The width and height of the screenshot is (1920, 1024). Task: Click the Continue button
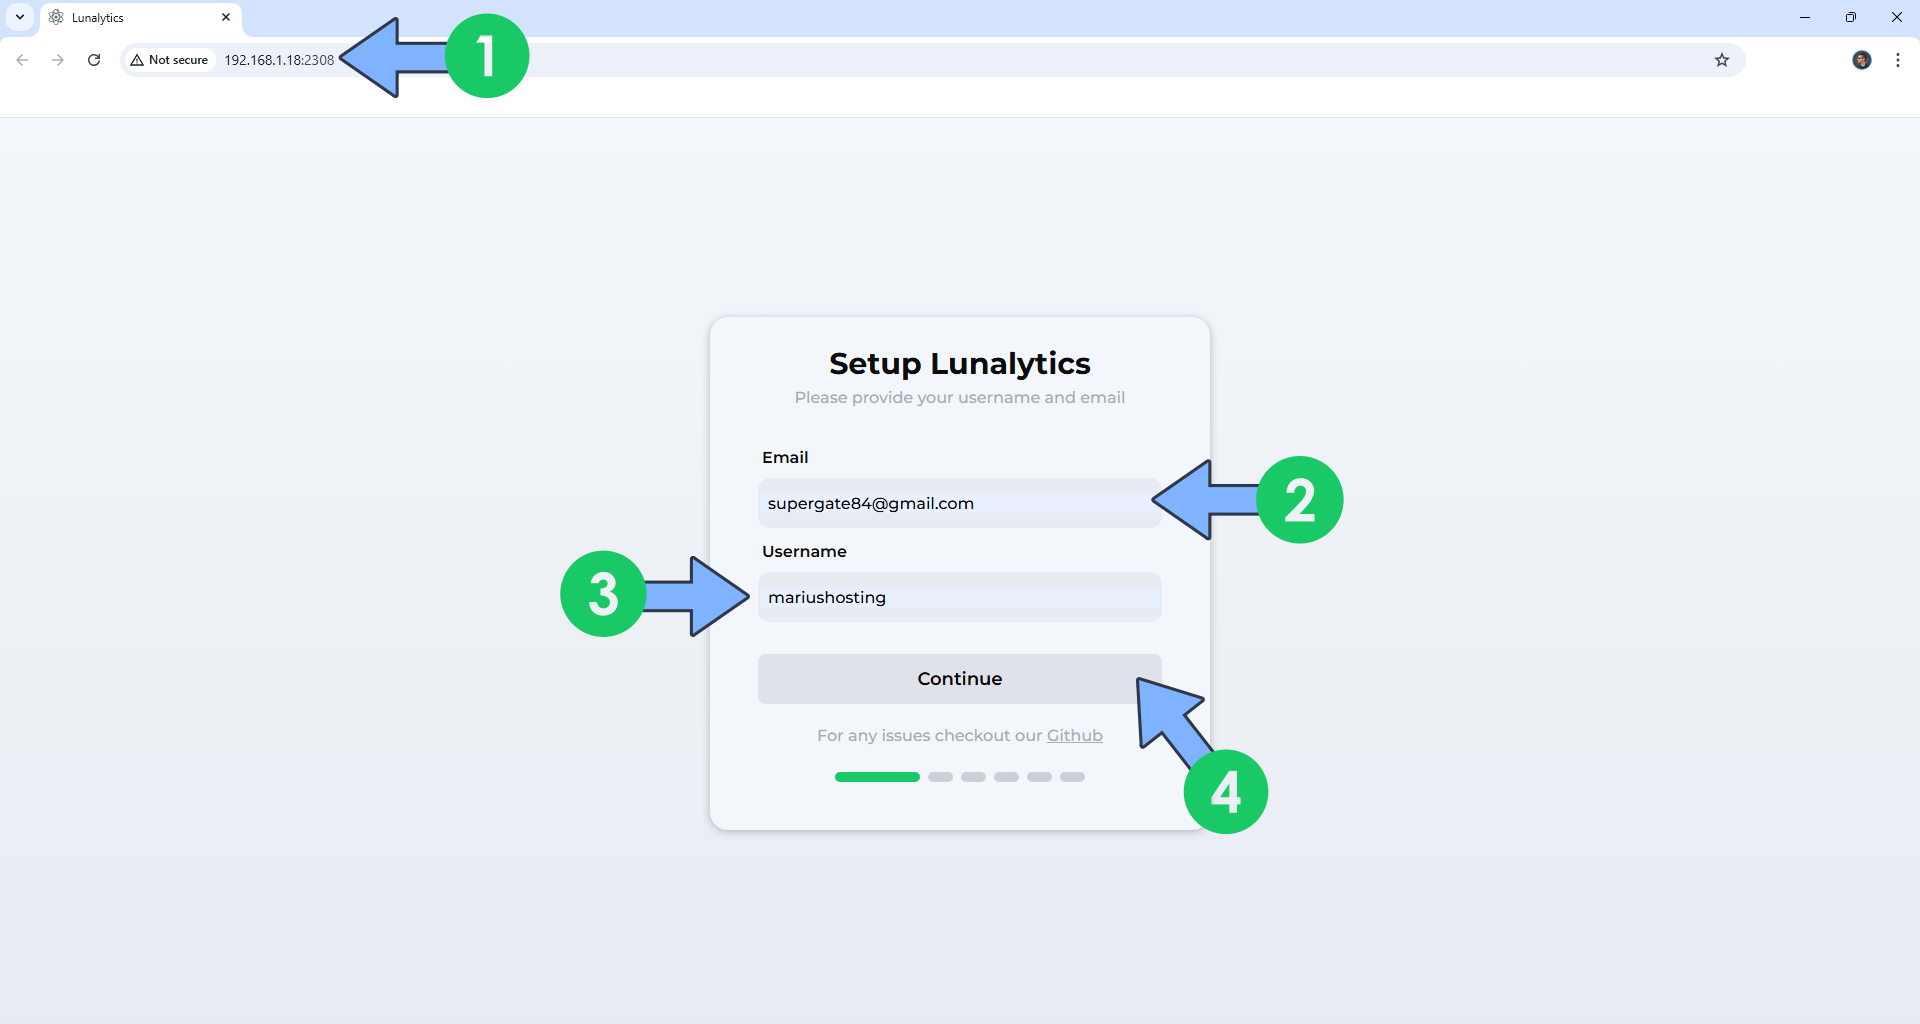coord(959,679)
